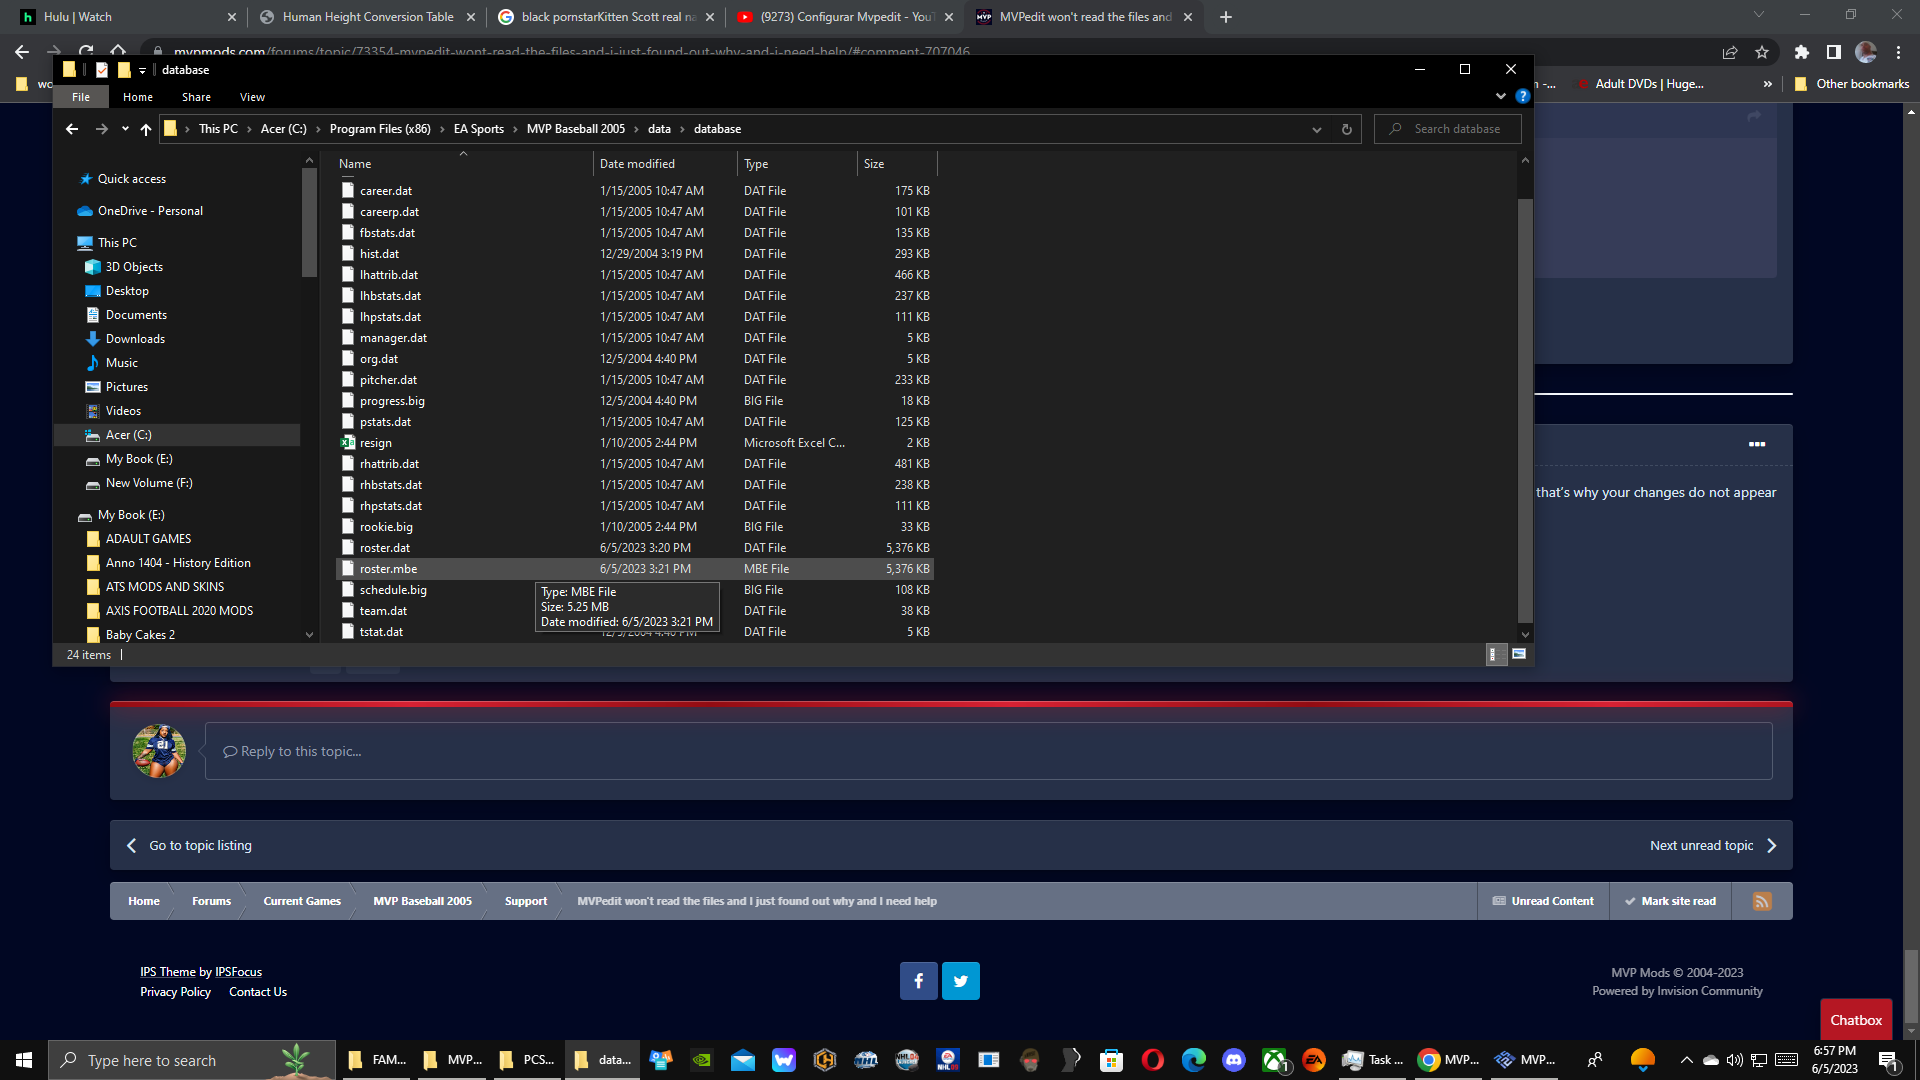The height and width of the screenshot is (1080, 1920).
Task: Click the Forward arrow in File Explorer
Action: point(101,129)
